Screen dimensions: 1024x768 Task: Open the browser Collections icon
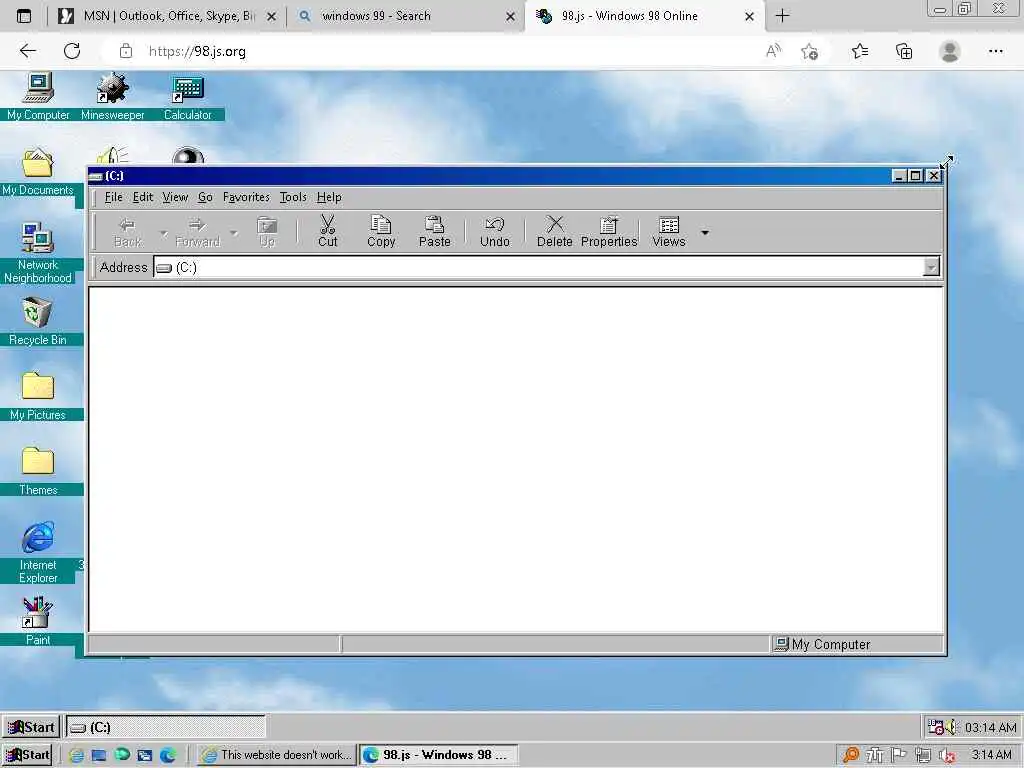point(904,52)
